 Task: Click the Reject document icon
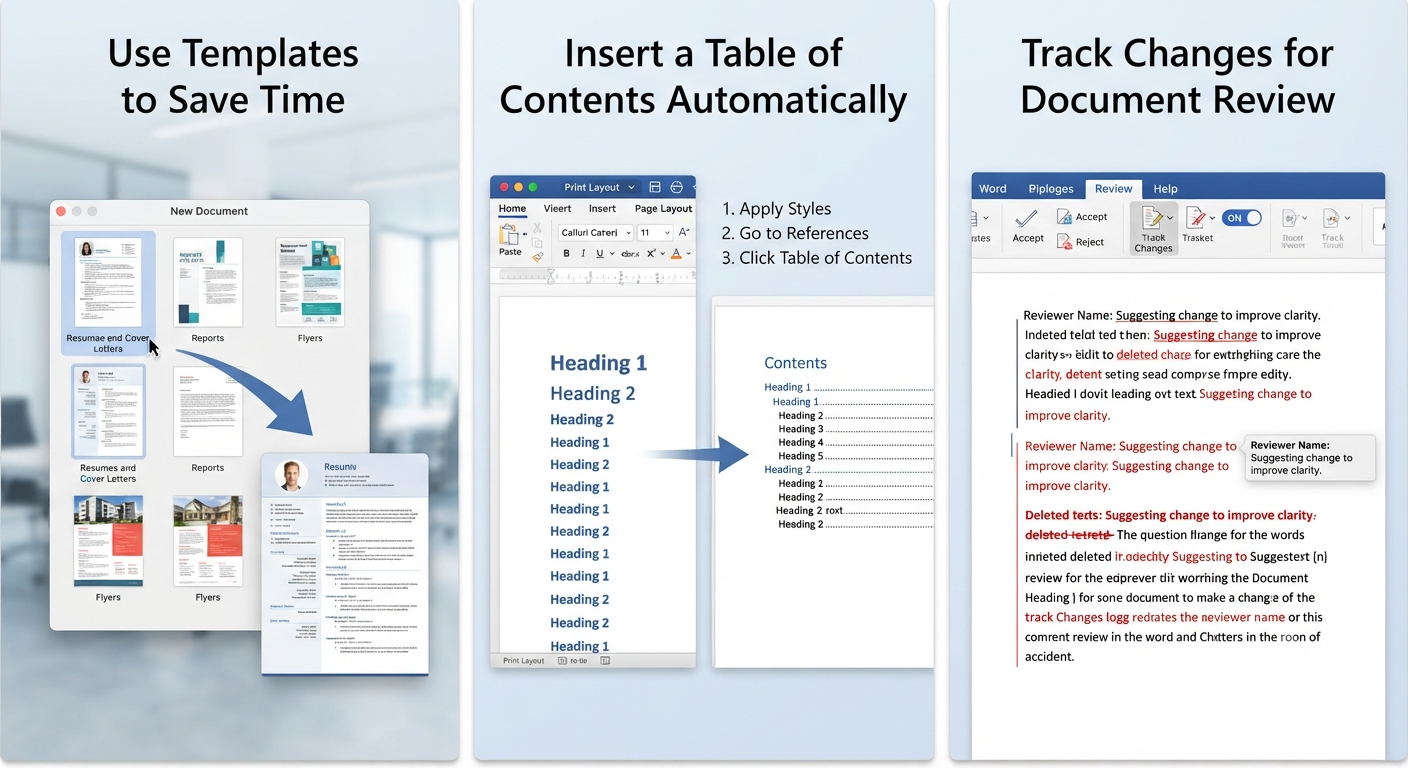click(x=1064, y=242)
